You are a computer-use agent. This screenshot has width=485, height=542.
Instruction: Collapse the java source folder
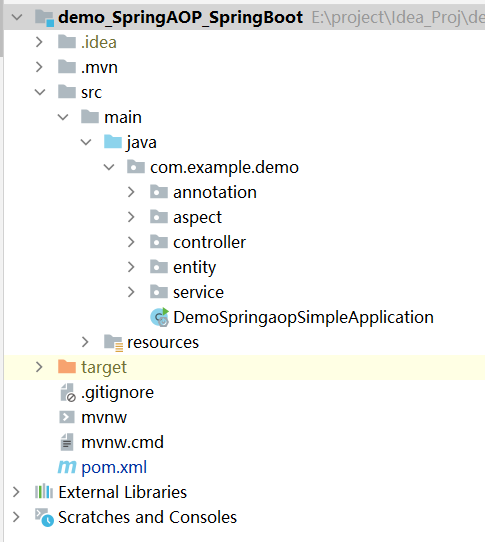[x=86, y=142]
